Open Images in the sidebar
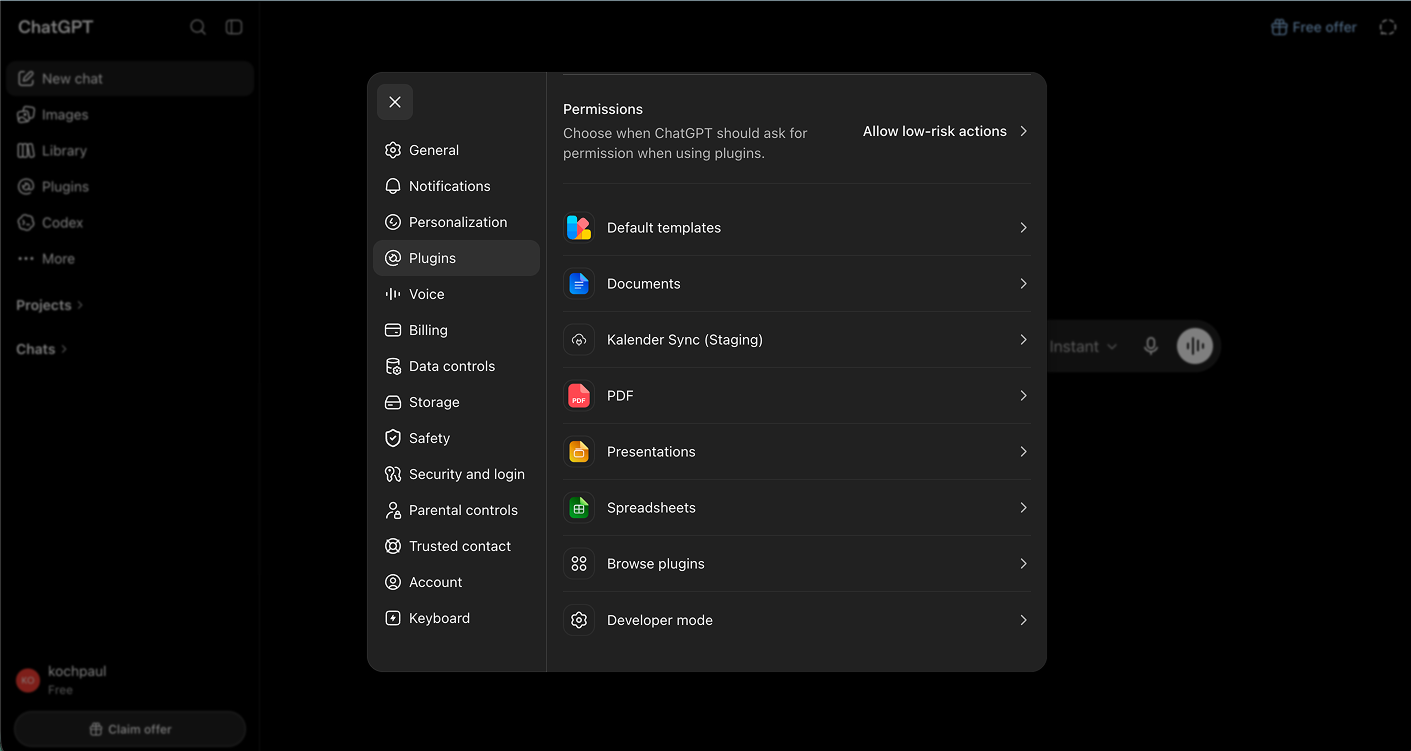 click(x=130, y=115)
